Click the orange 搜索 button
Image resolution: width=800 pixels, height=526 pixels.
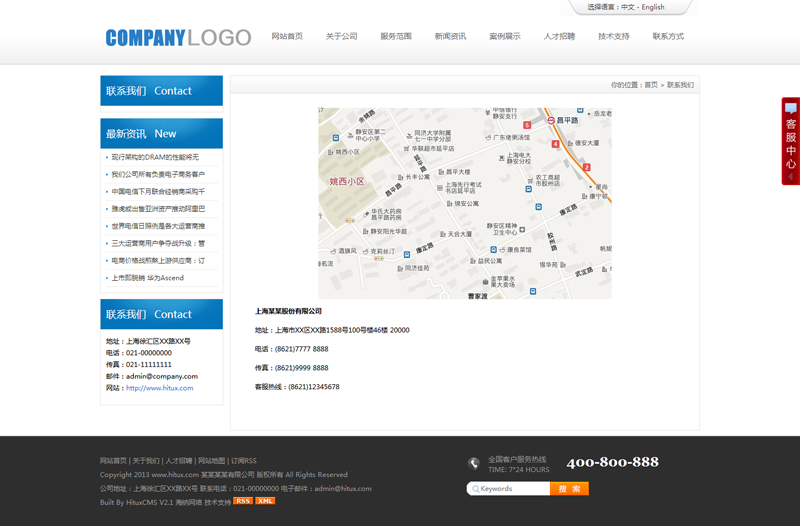[x=569, y=489]
